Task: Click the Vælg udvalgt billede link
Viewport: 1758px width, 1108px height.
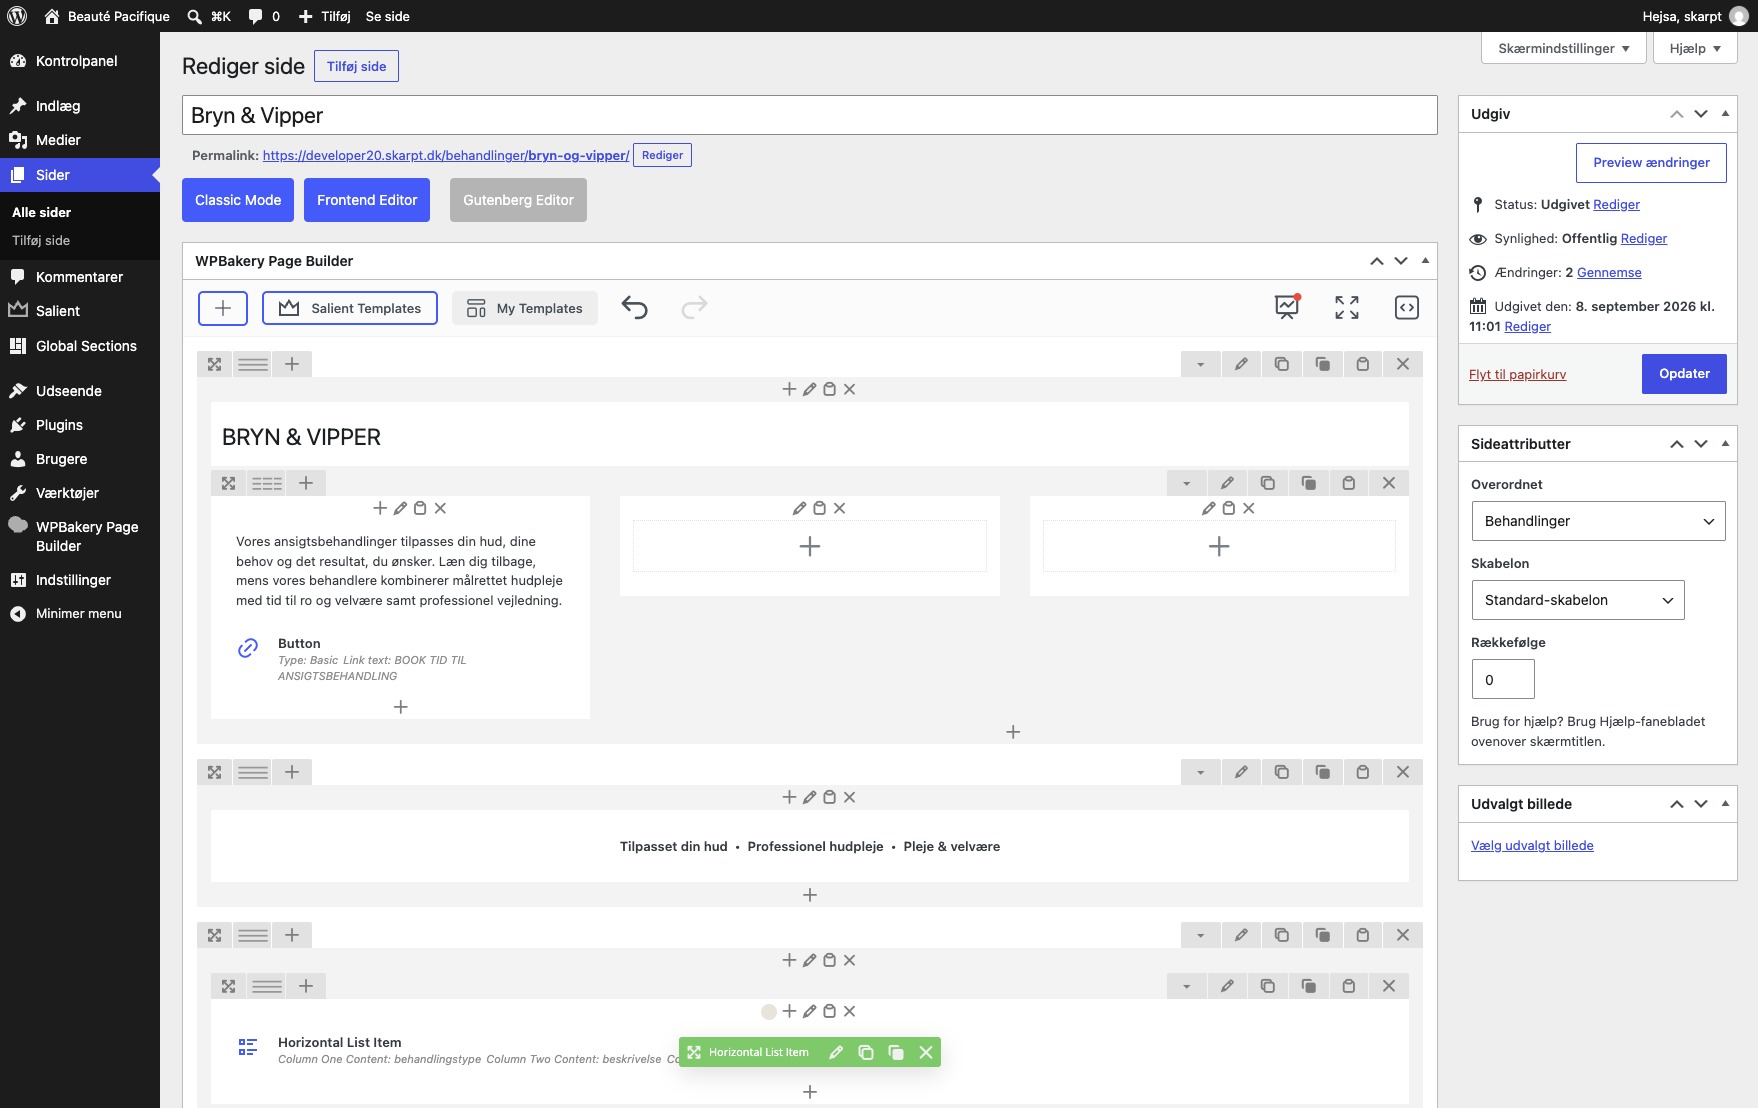Action: coord(1532,845)
